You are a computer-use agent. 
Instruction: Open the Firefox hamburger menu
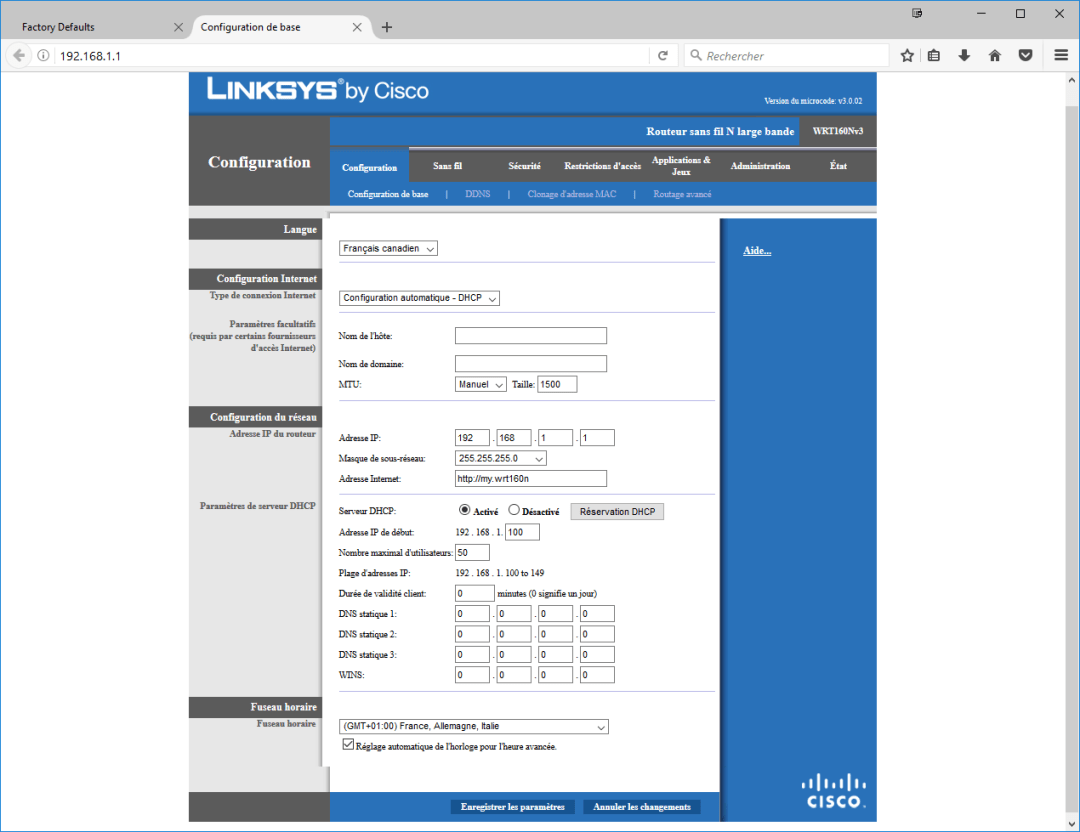point(1061,56)
